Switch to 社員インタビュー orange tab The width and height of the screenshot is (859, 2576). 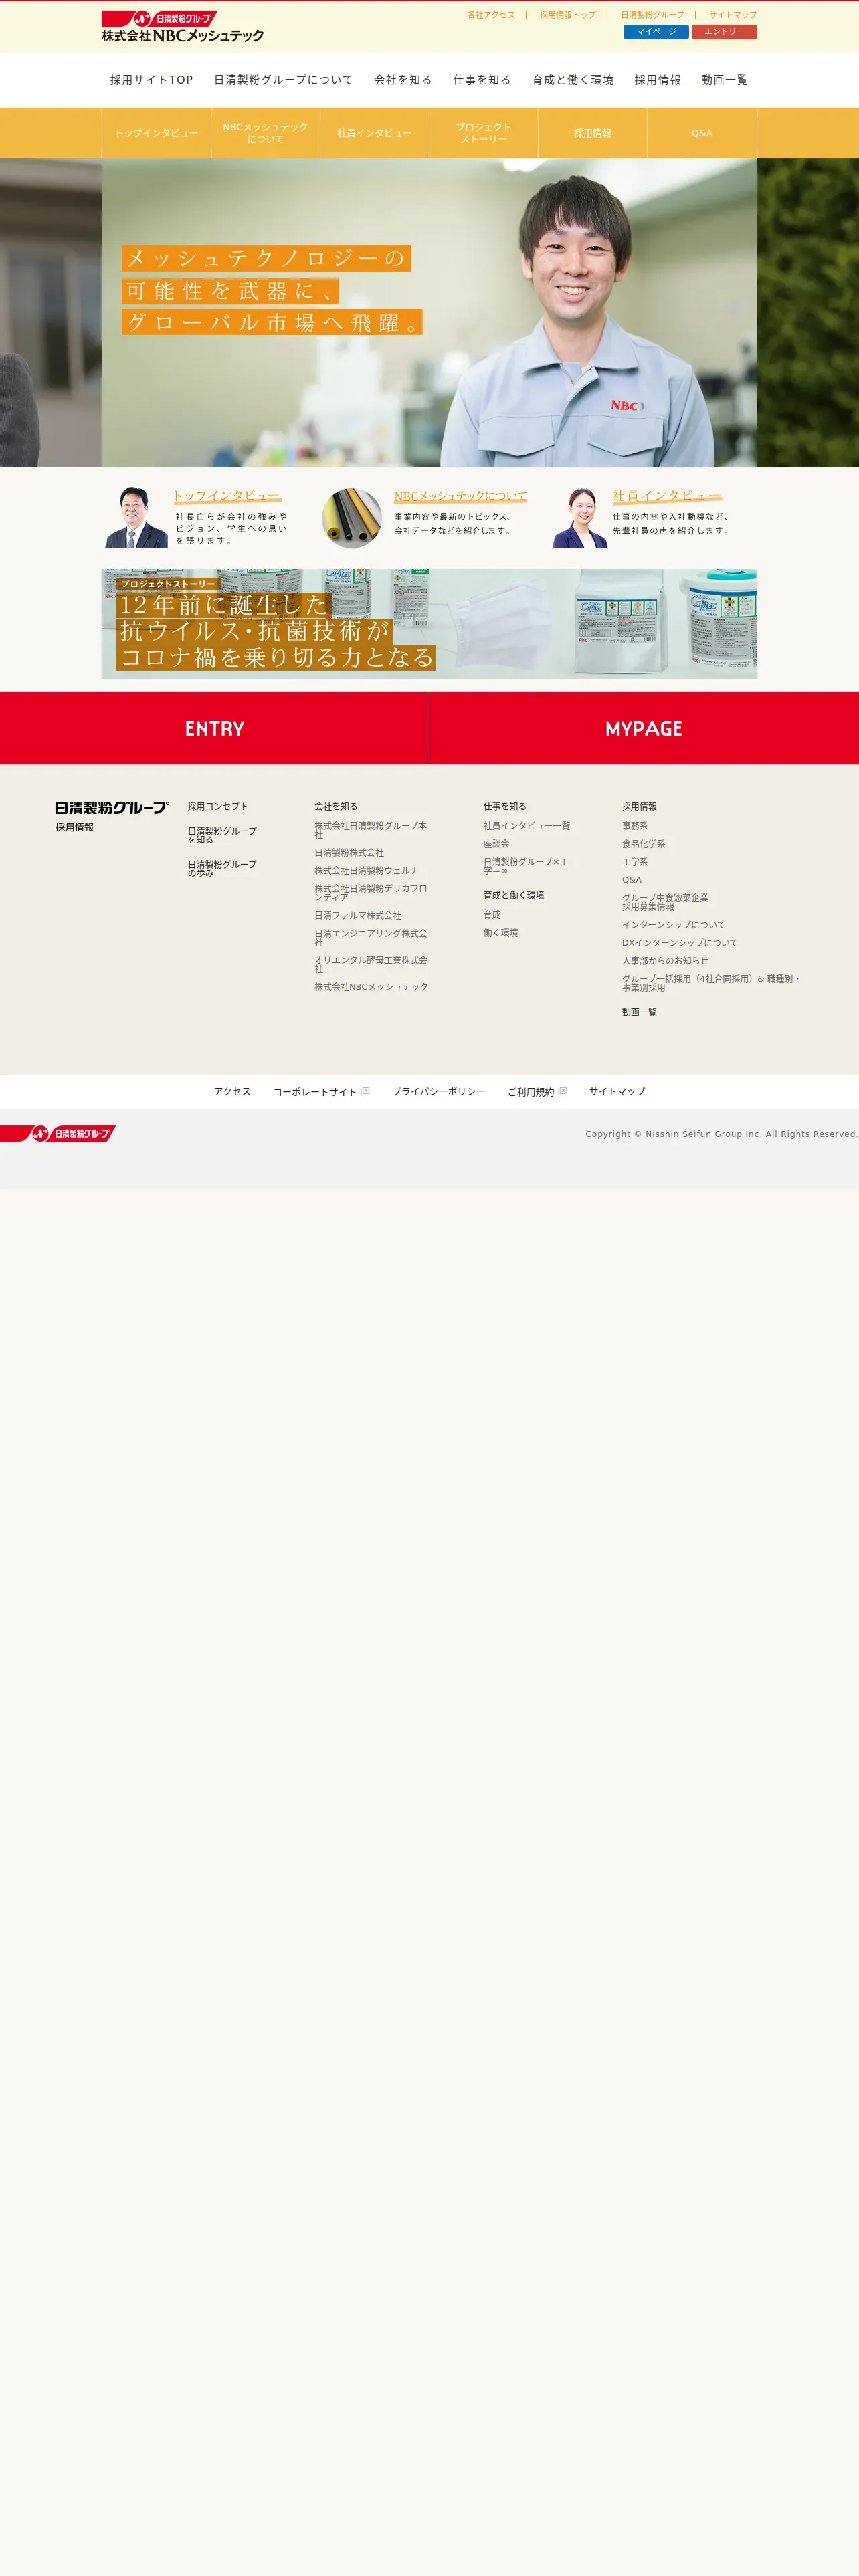pos(375,133)
